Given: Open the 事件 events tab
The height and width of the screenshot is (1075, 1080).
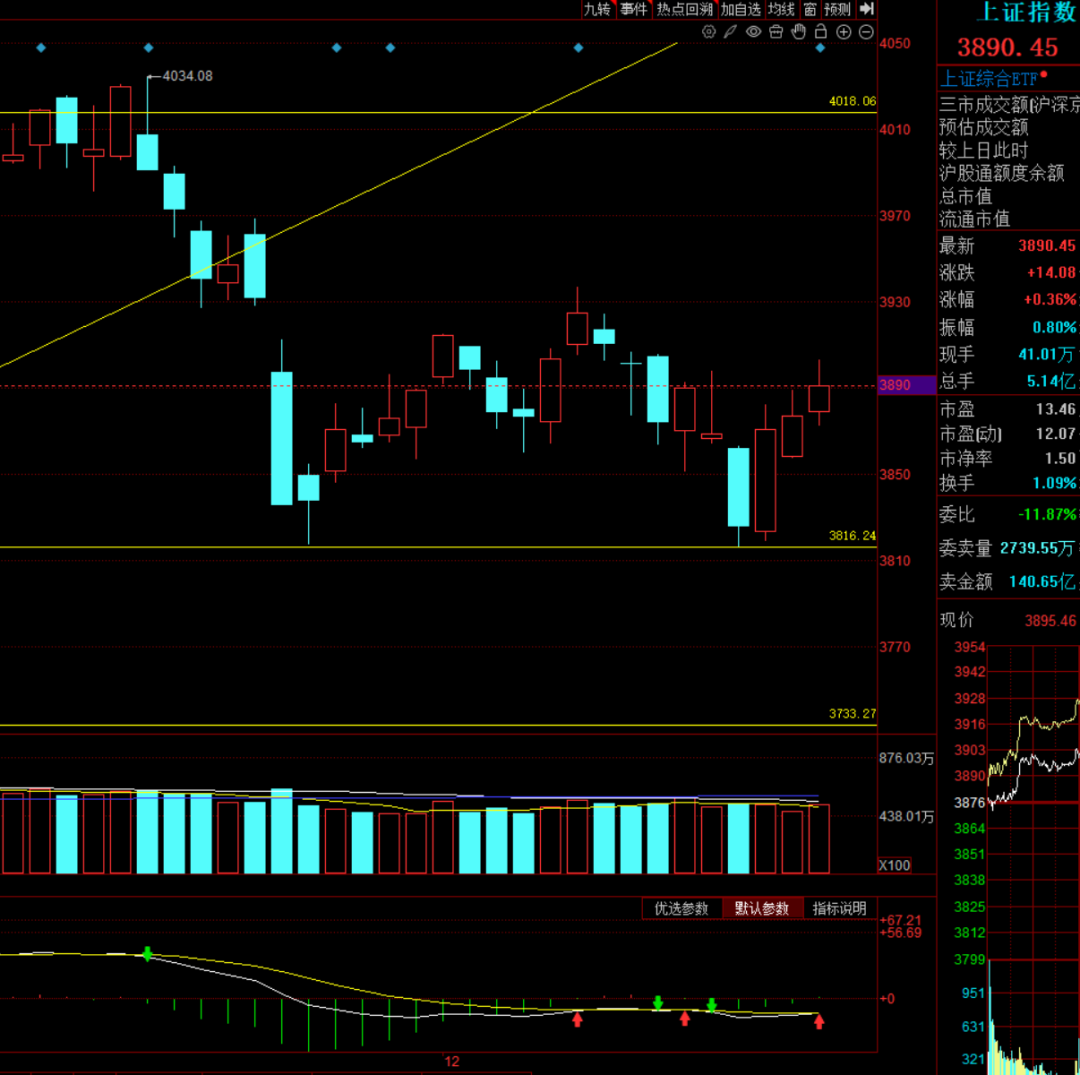Looking at the screenshot, I should pyautogui.click(x=633, y=9).
